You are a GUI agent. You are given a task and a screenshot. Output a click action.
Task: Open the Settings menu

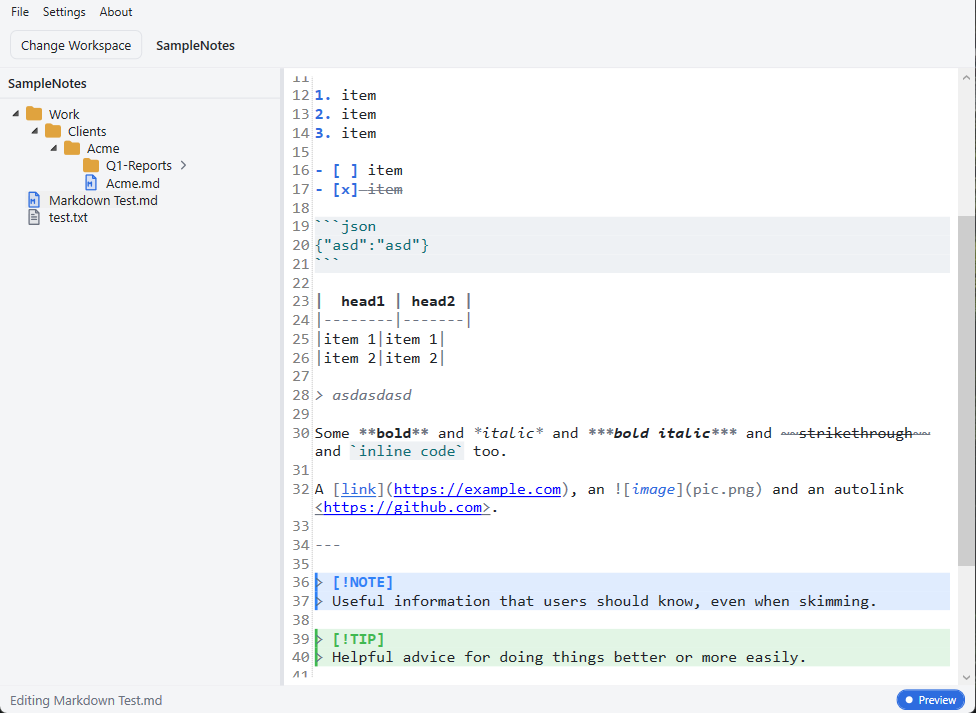pos(64,12)
